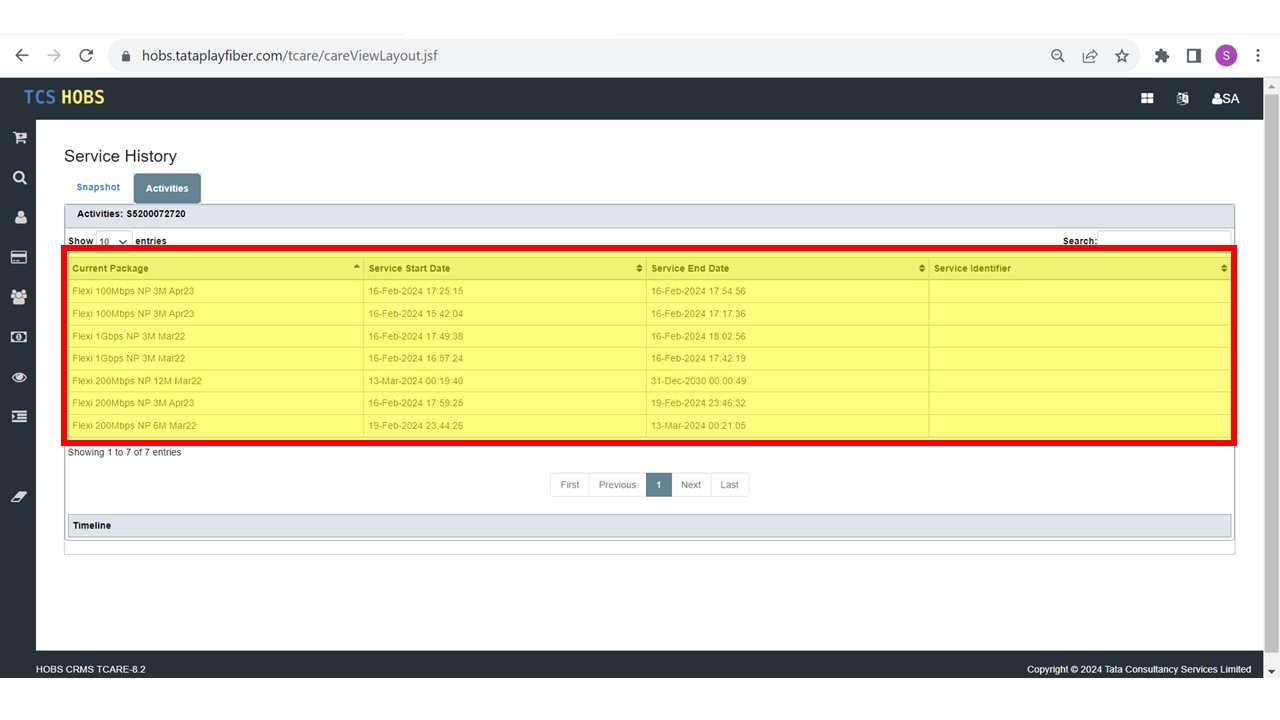Click the Showing 1 to 7 of 7 entries text
The image size is (1280, 720).
point(124,453)
